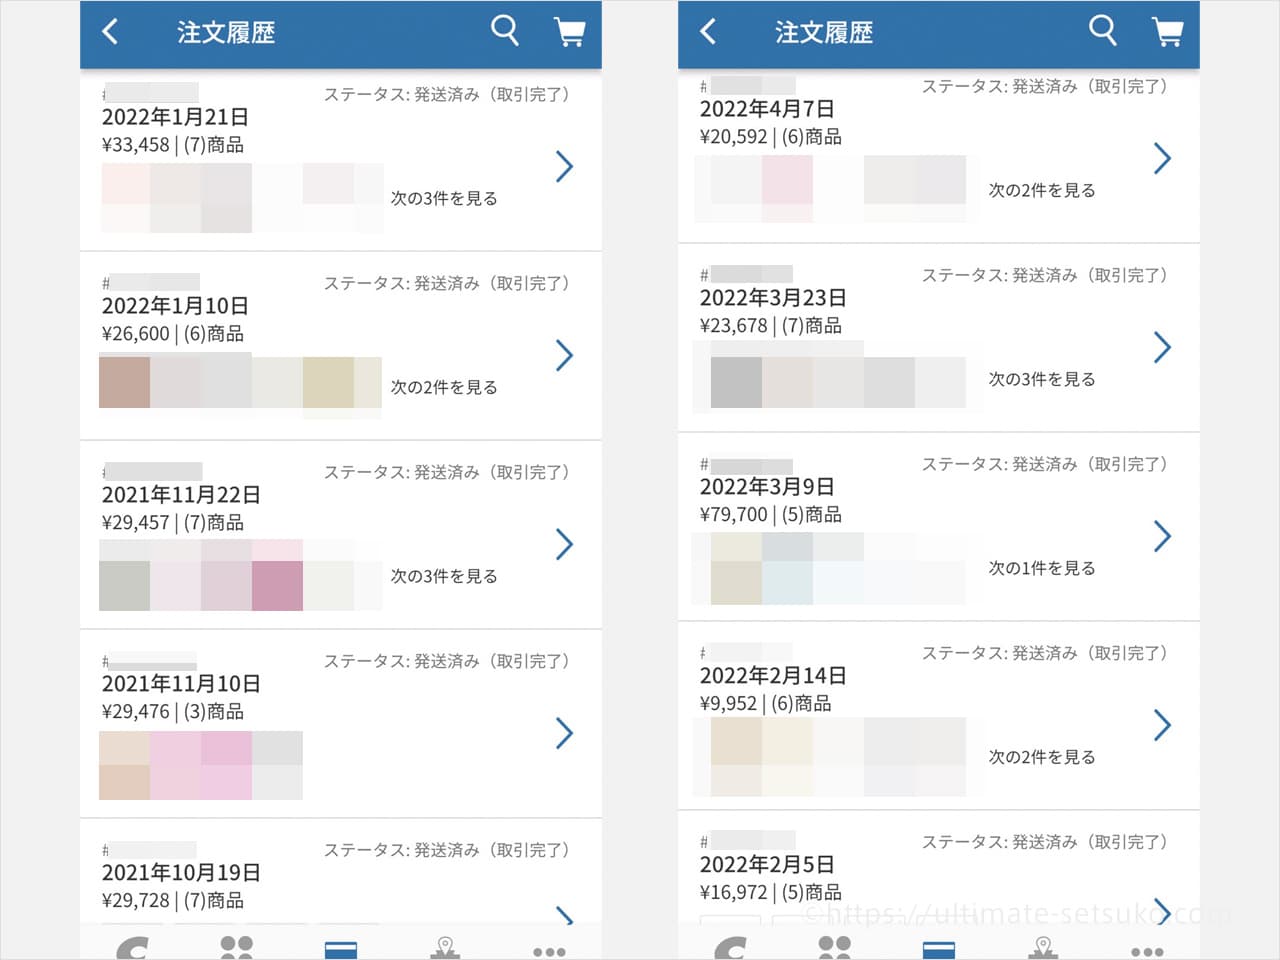This screenshot has height=960, width=1280.
Task: Tap 次の3件を見る in the 2022年1月21日 order
Action: [x=444, y=198]
